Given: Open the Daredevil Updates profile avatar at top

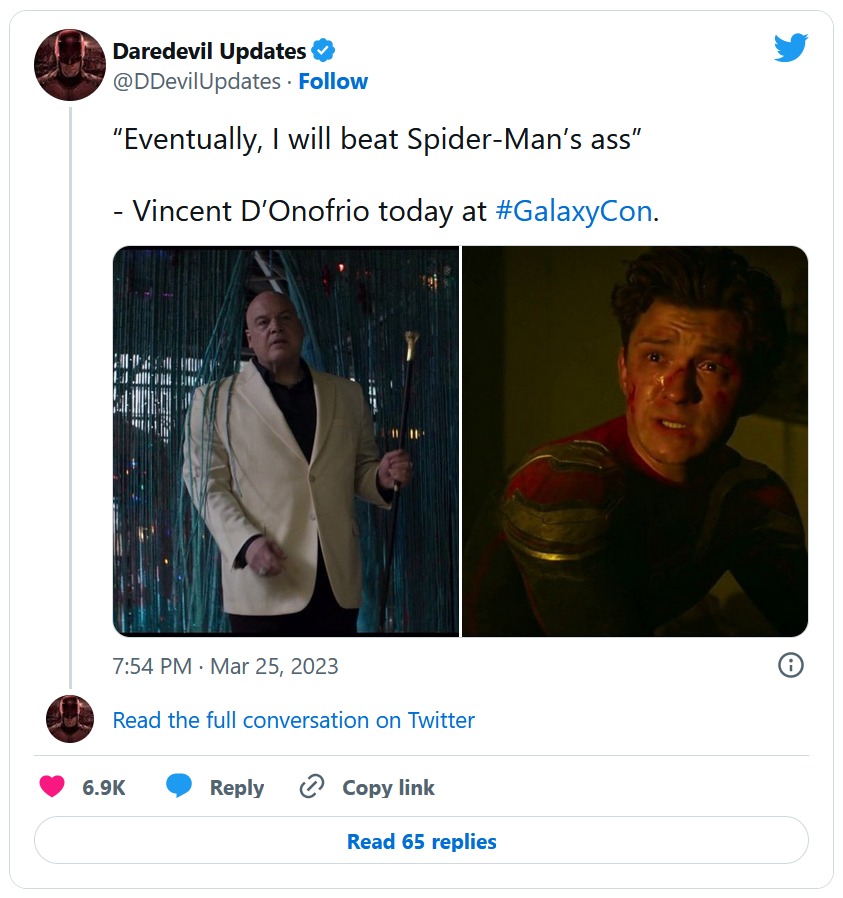Looking at the screenshot, I should (x=69, y=65).
